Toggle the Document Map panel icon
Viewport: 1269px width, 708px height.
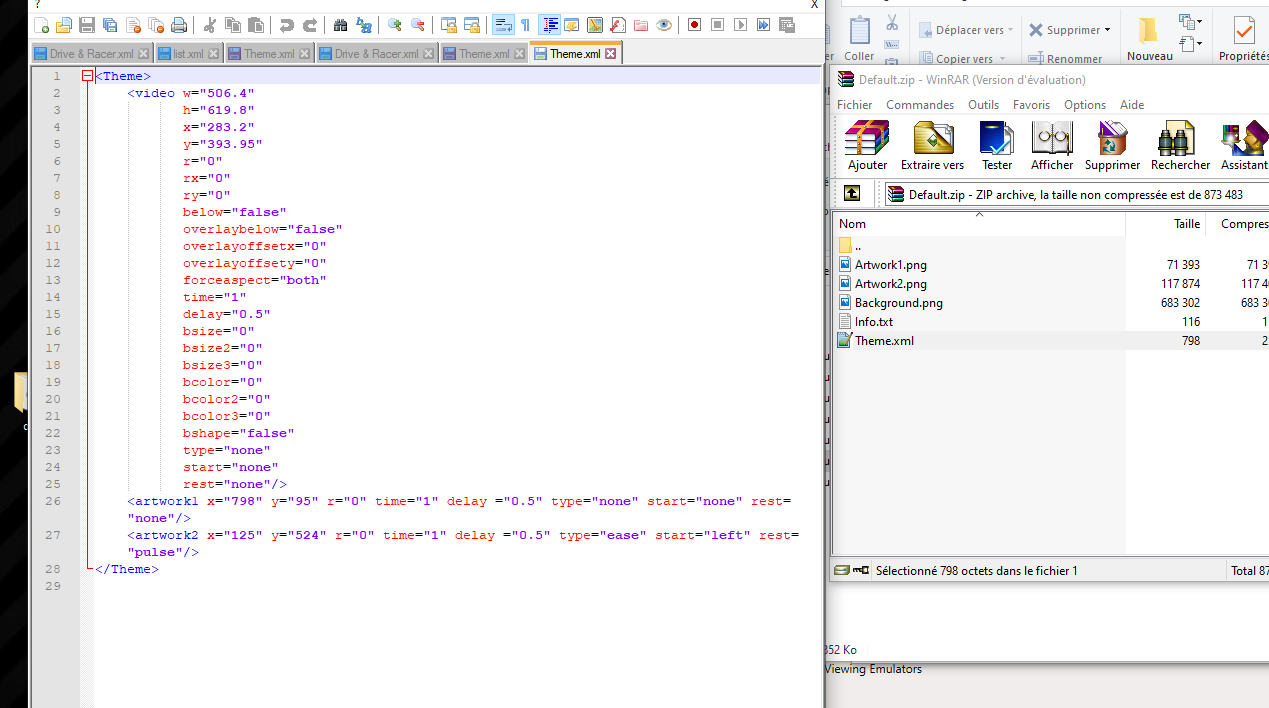tap(595, 25)
